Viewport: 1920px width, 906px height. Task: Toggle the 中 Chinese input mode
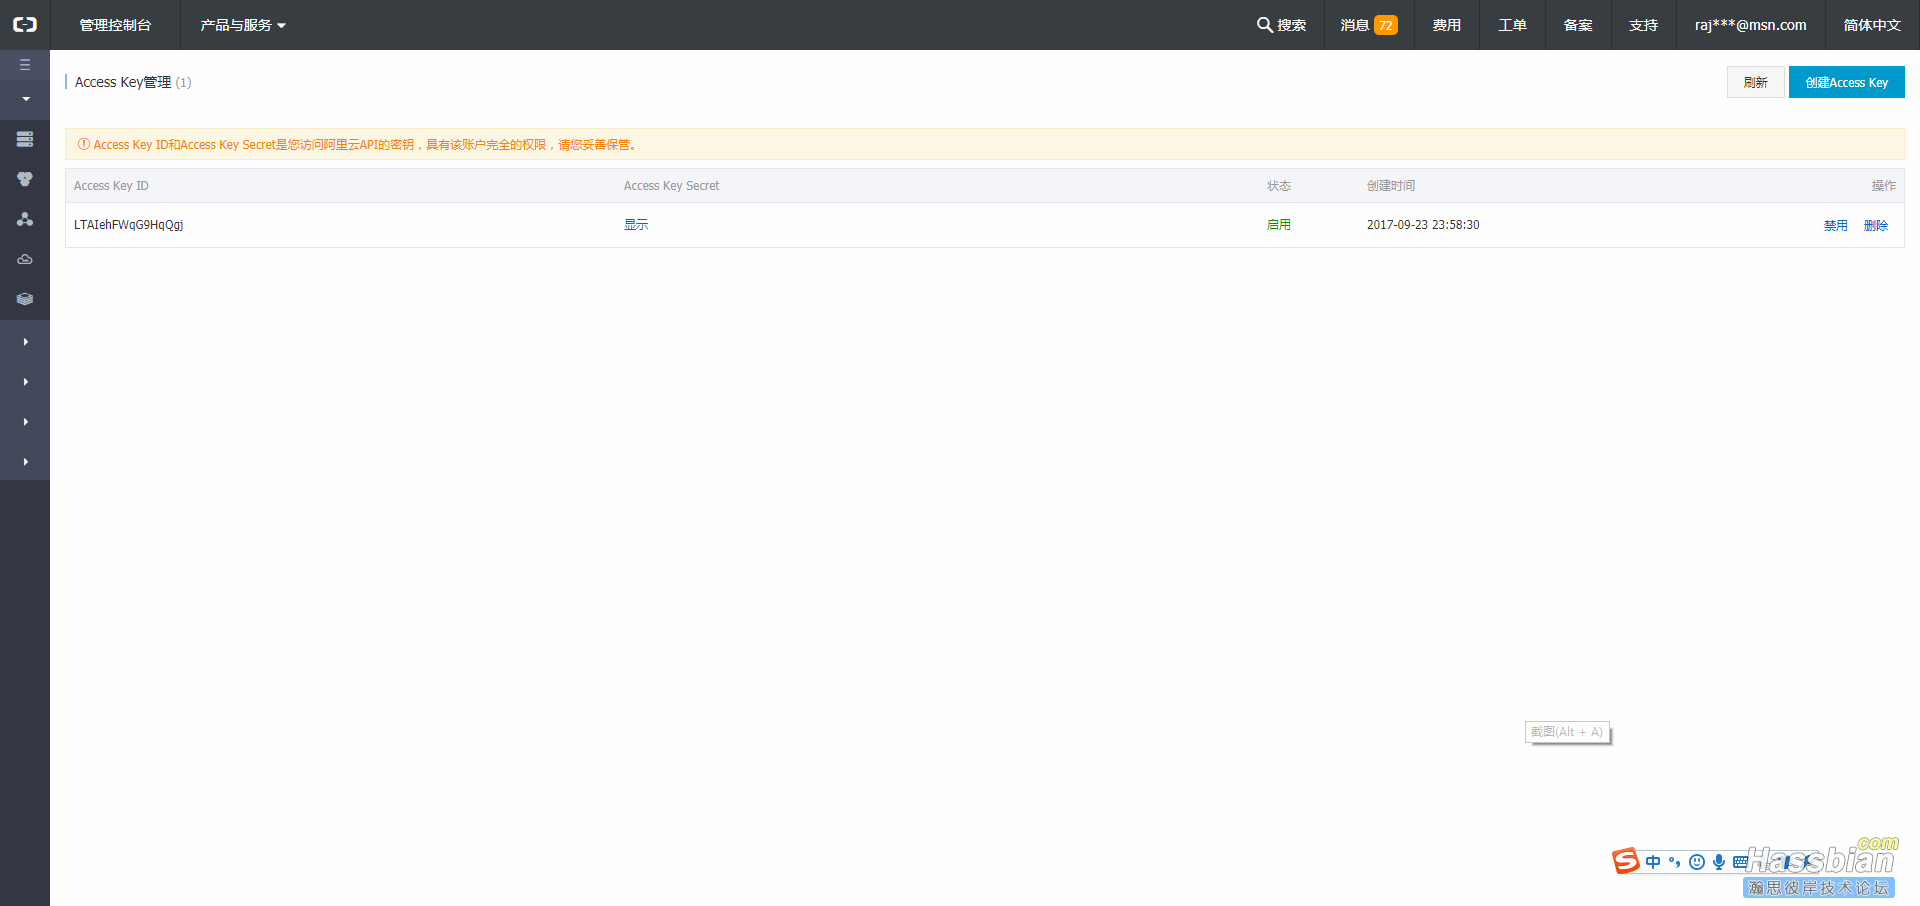click(x=1653, y=862)
